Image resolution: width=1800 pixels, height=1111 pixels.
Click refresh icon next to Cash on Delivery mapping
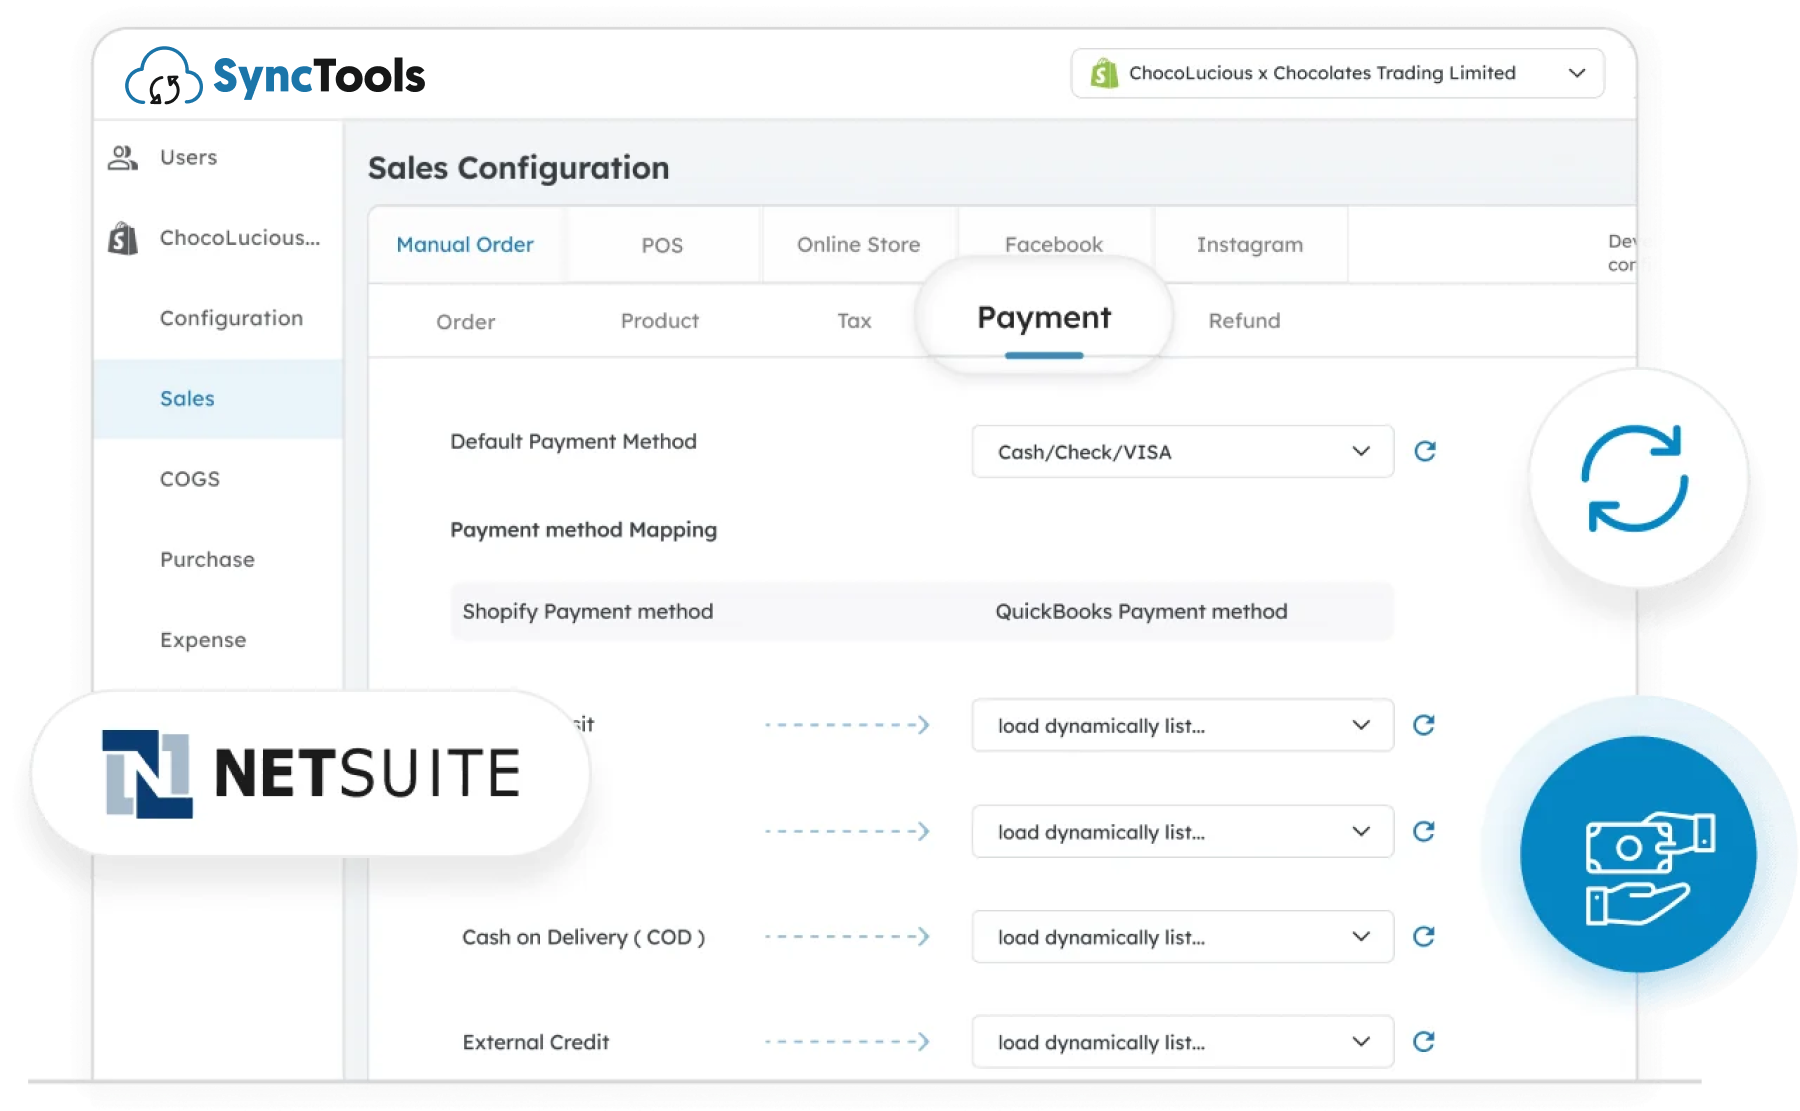coord(1424,937)
